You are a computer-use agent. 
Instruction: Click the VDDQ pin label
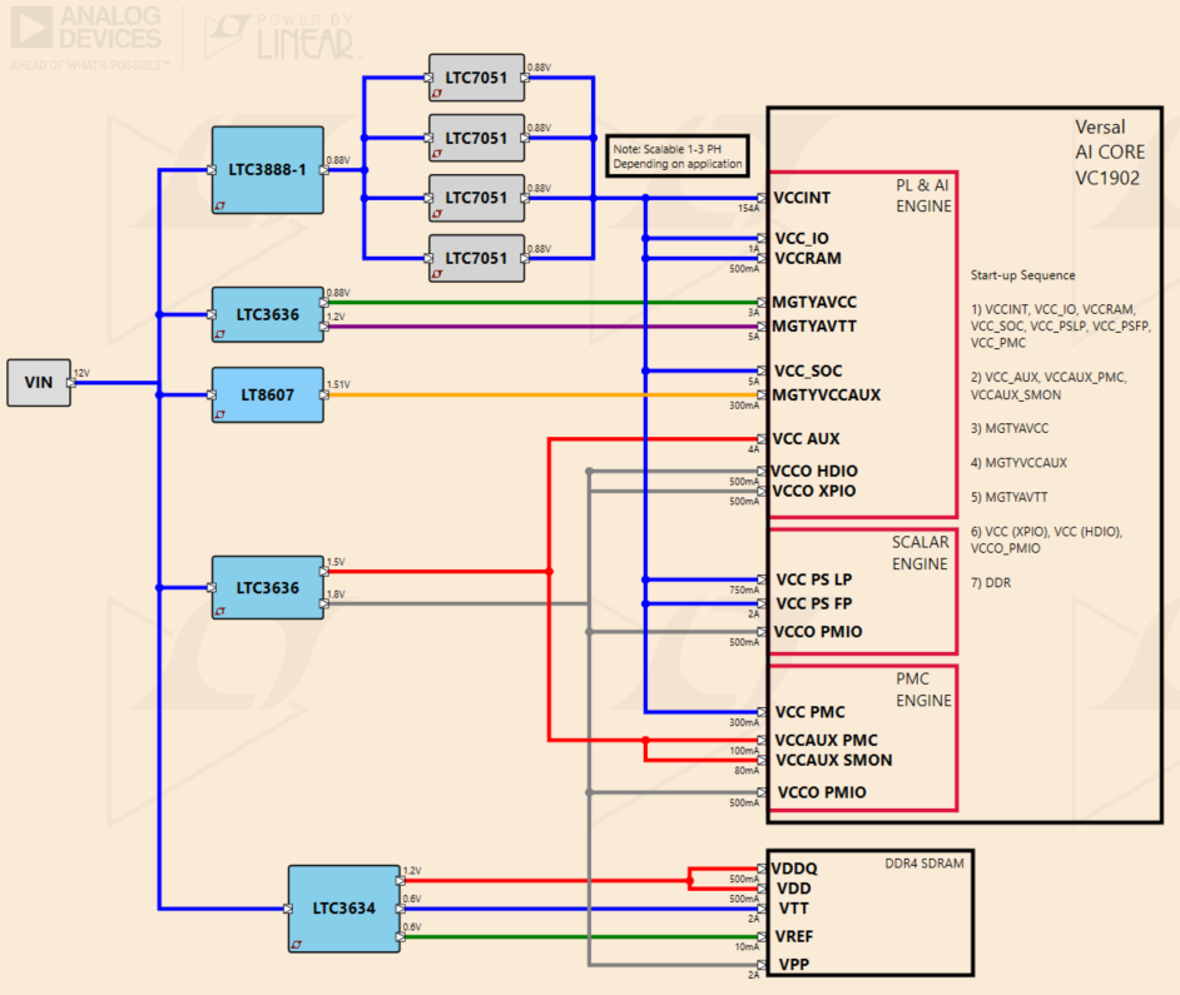[795, 869]
